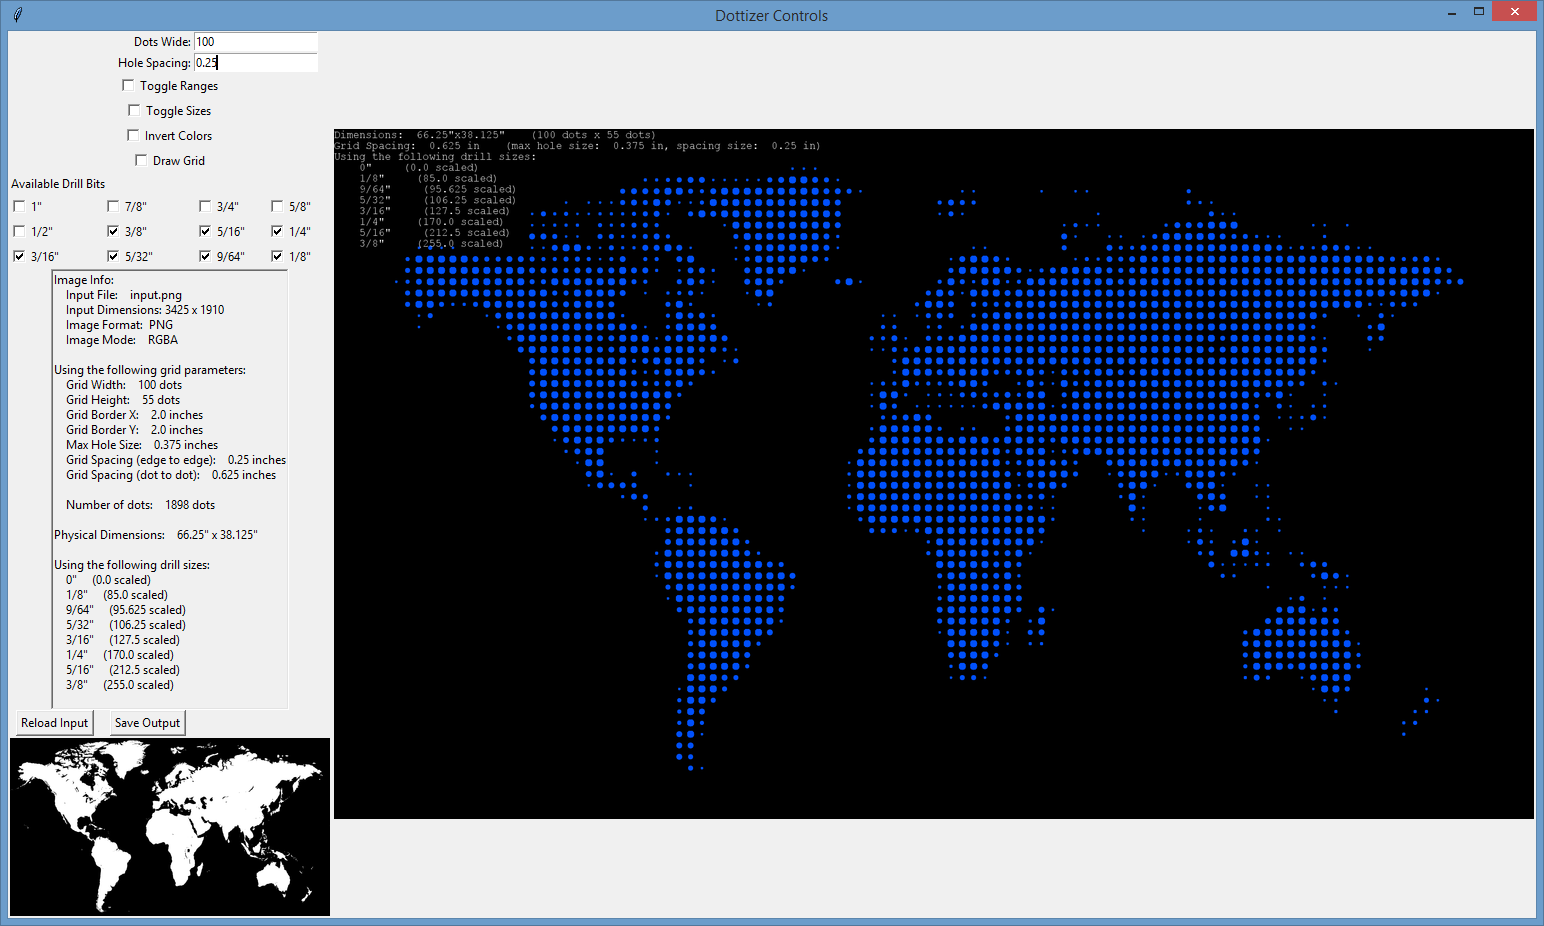Enable the Toggle Sizes checkbox
Image resolution: width=1544 pixels, height=926 pixels.
point(134,111)
